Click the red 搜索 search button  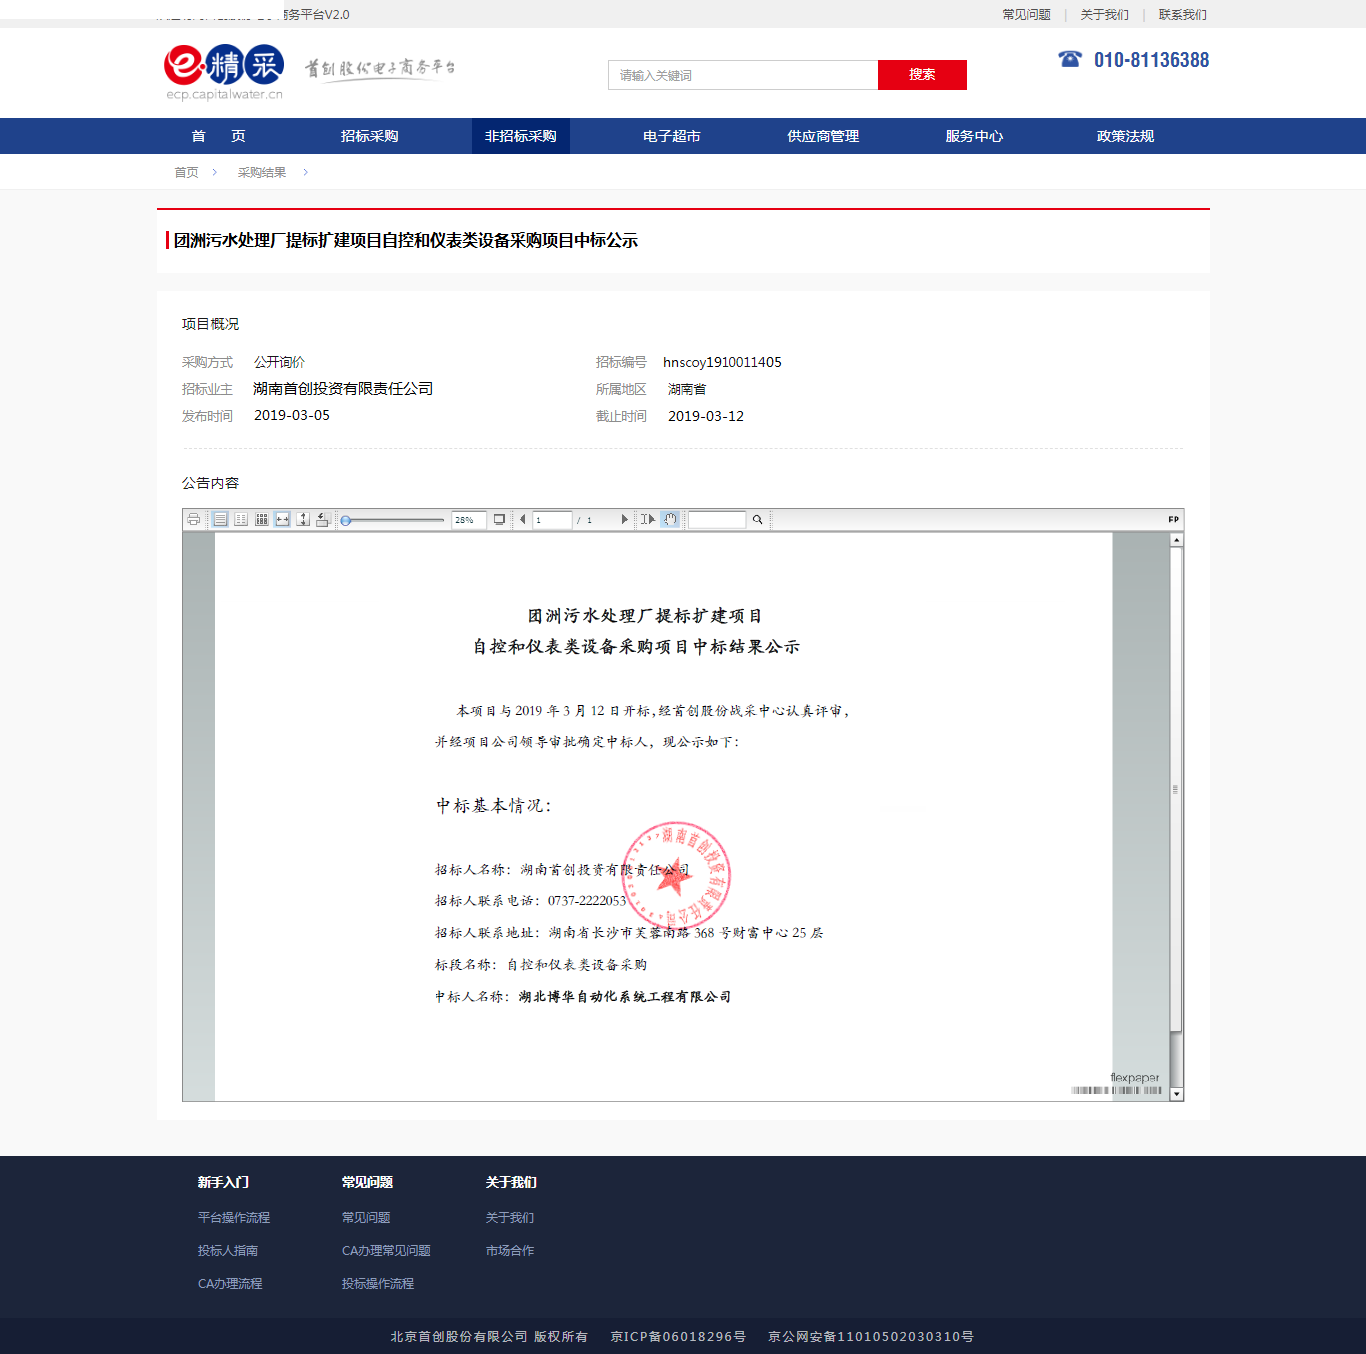click(922, 75)
